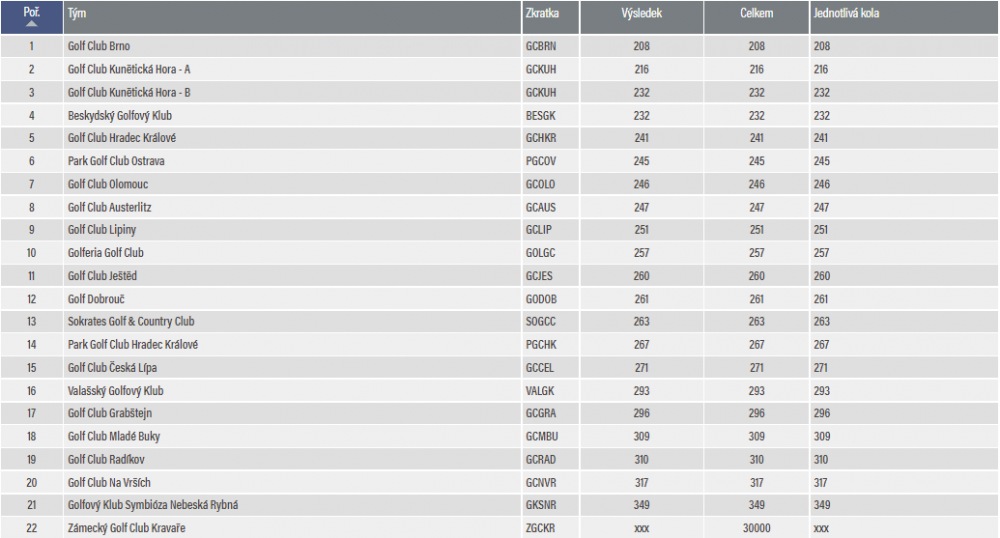
Task: Sort by the Tým column header
Action: 77,13
